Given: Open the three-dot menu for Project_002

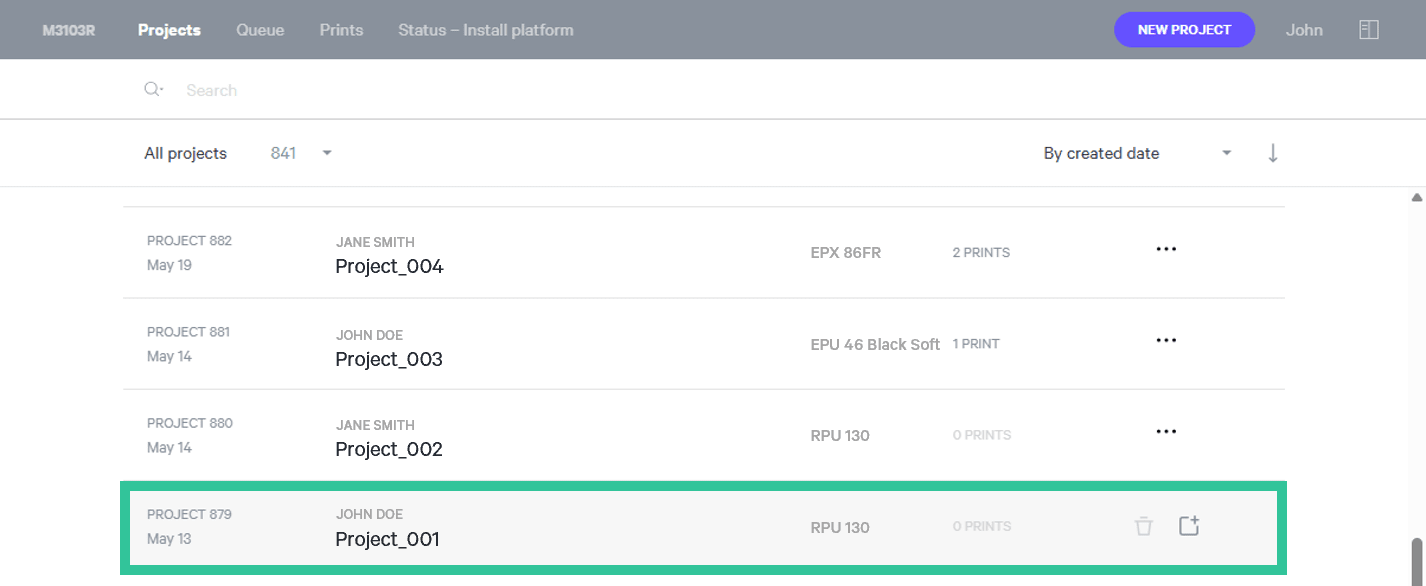Looking at the screenshot, I should tap(1166, 431).
